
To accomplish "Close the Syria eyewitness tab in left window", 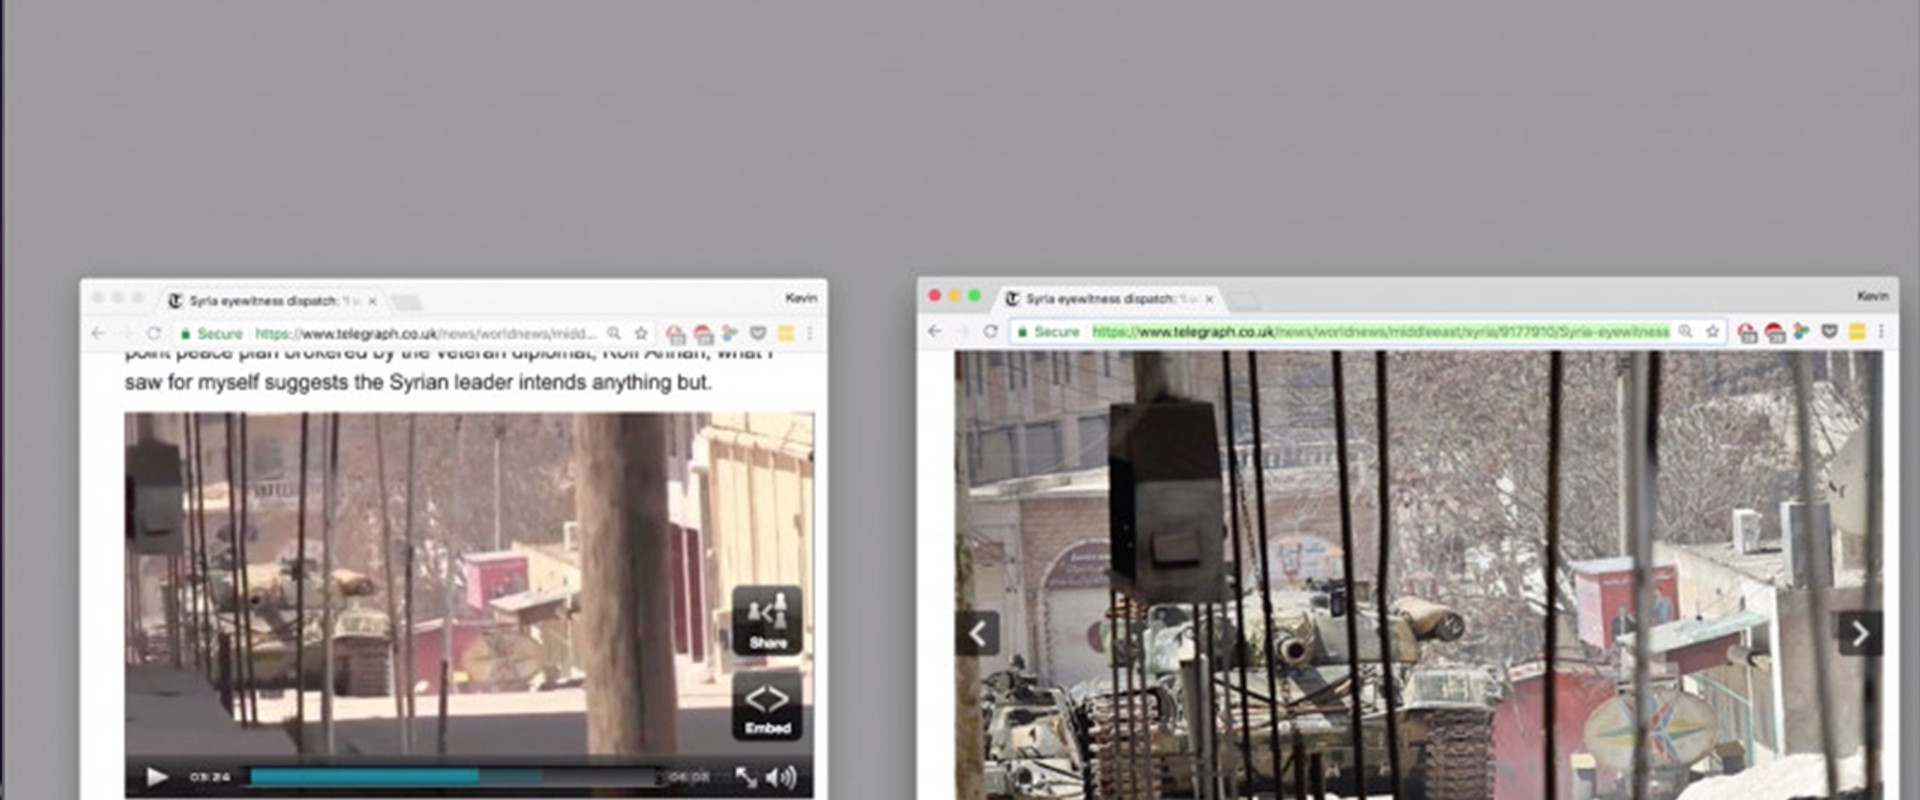I will tap(373, 301).
